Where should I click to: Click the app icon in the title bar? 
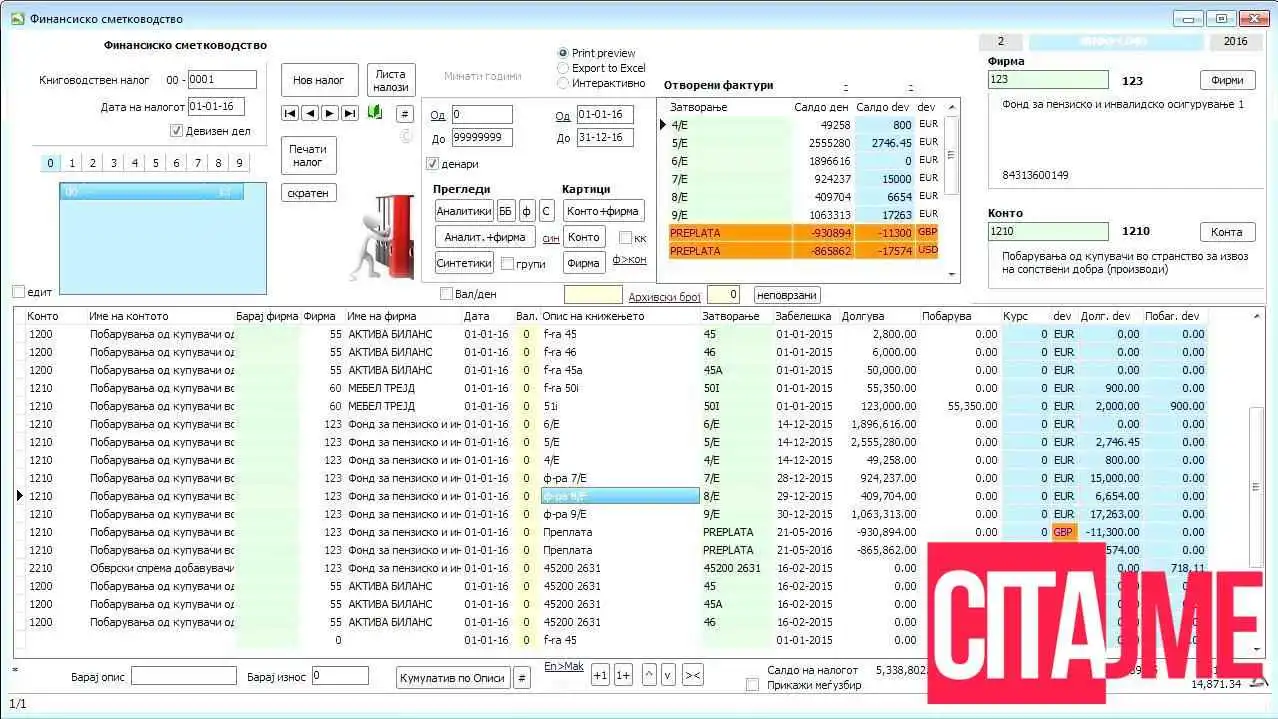[17, 18]
